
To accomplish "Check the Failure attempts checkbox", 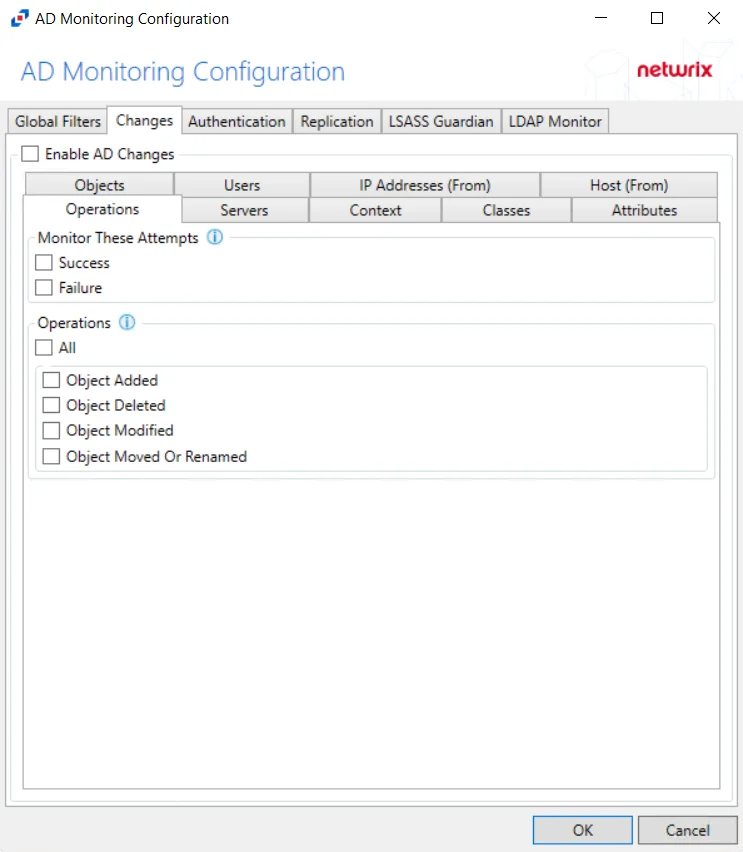I will pyautogui.click(x=43, y=287).
